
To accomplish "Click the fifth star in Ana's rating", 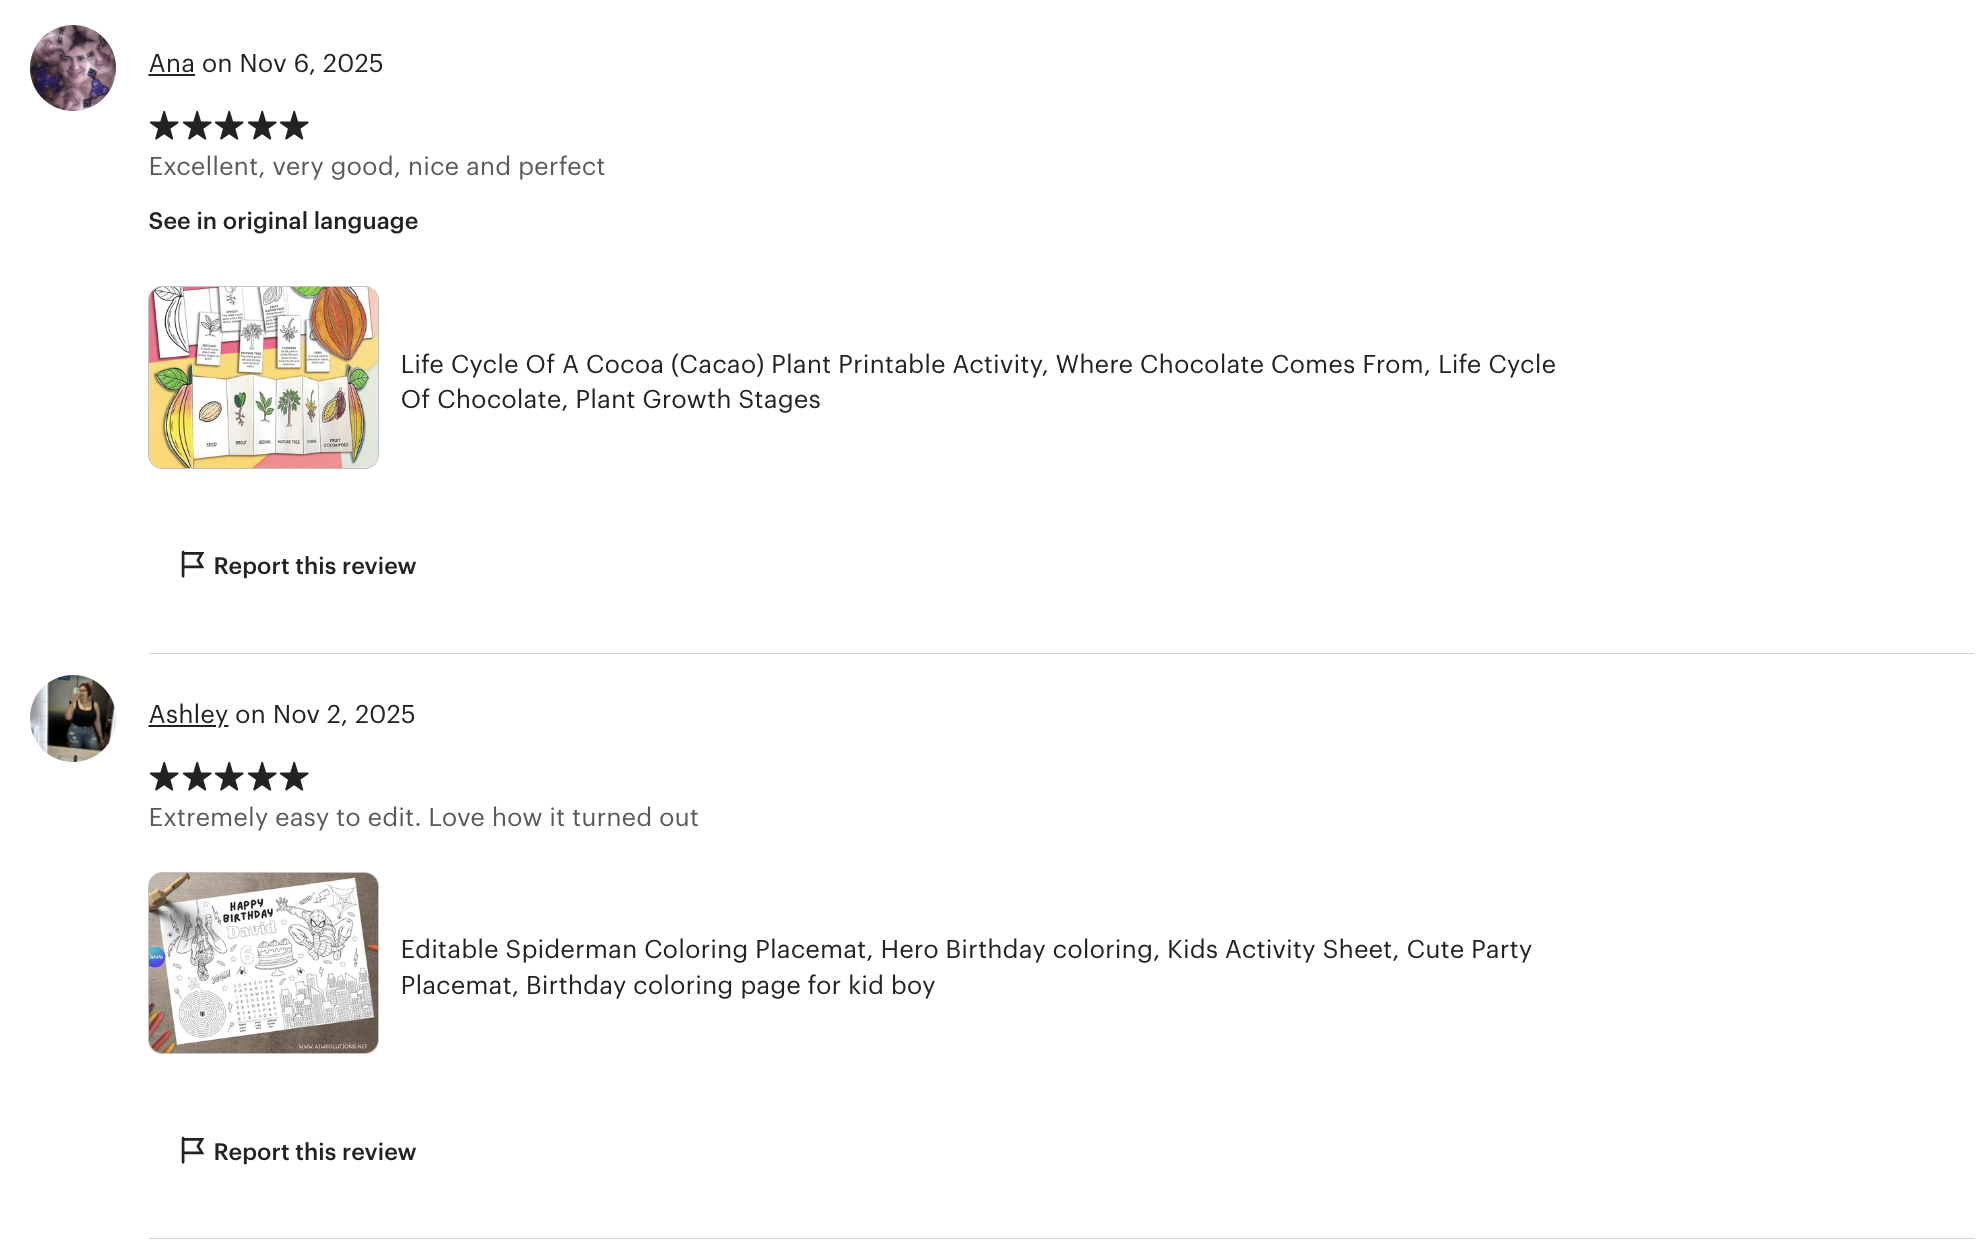I will coord(294,127).
